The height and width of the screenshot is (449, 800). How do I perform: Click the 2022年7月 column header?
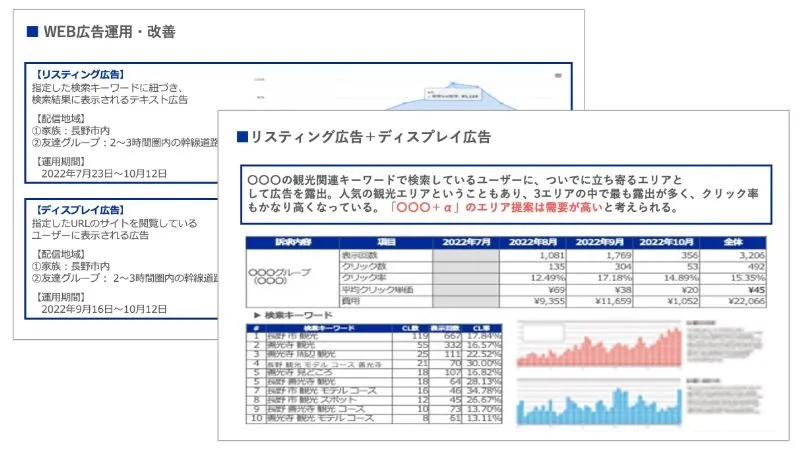click(466, 242)
